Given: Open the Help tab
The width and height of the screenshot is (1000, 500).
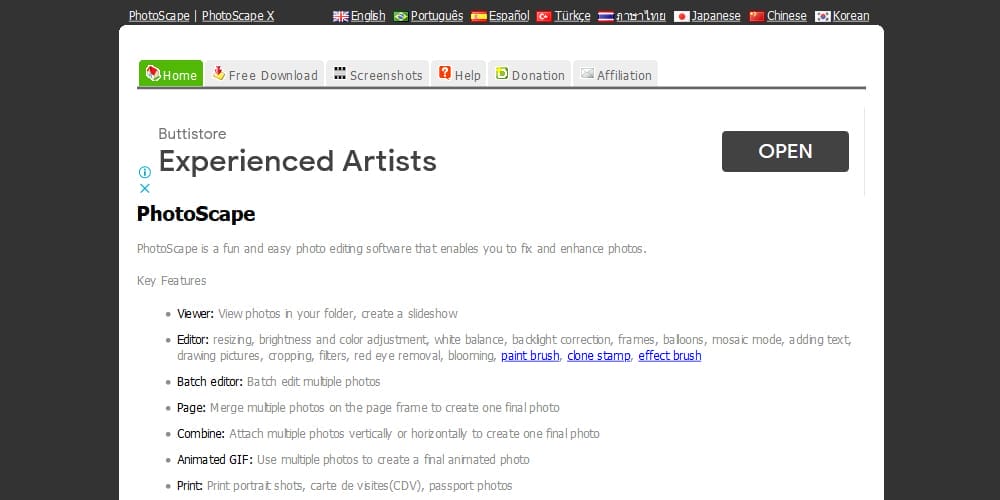Looking at the screenshot, I should [x=459, y=73].
